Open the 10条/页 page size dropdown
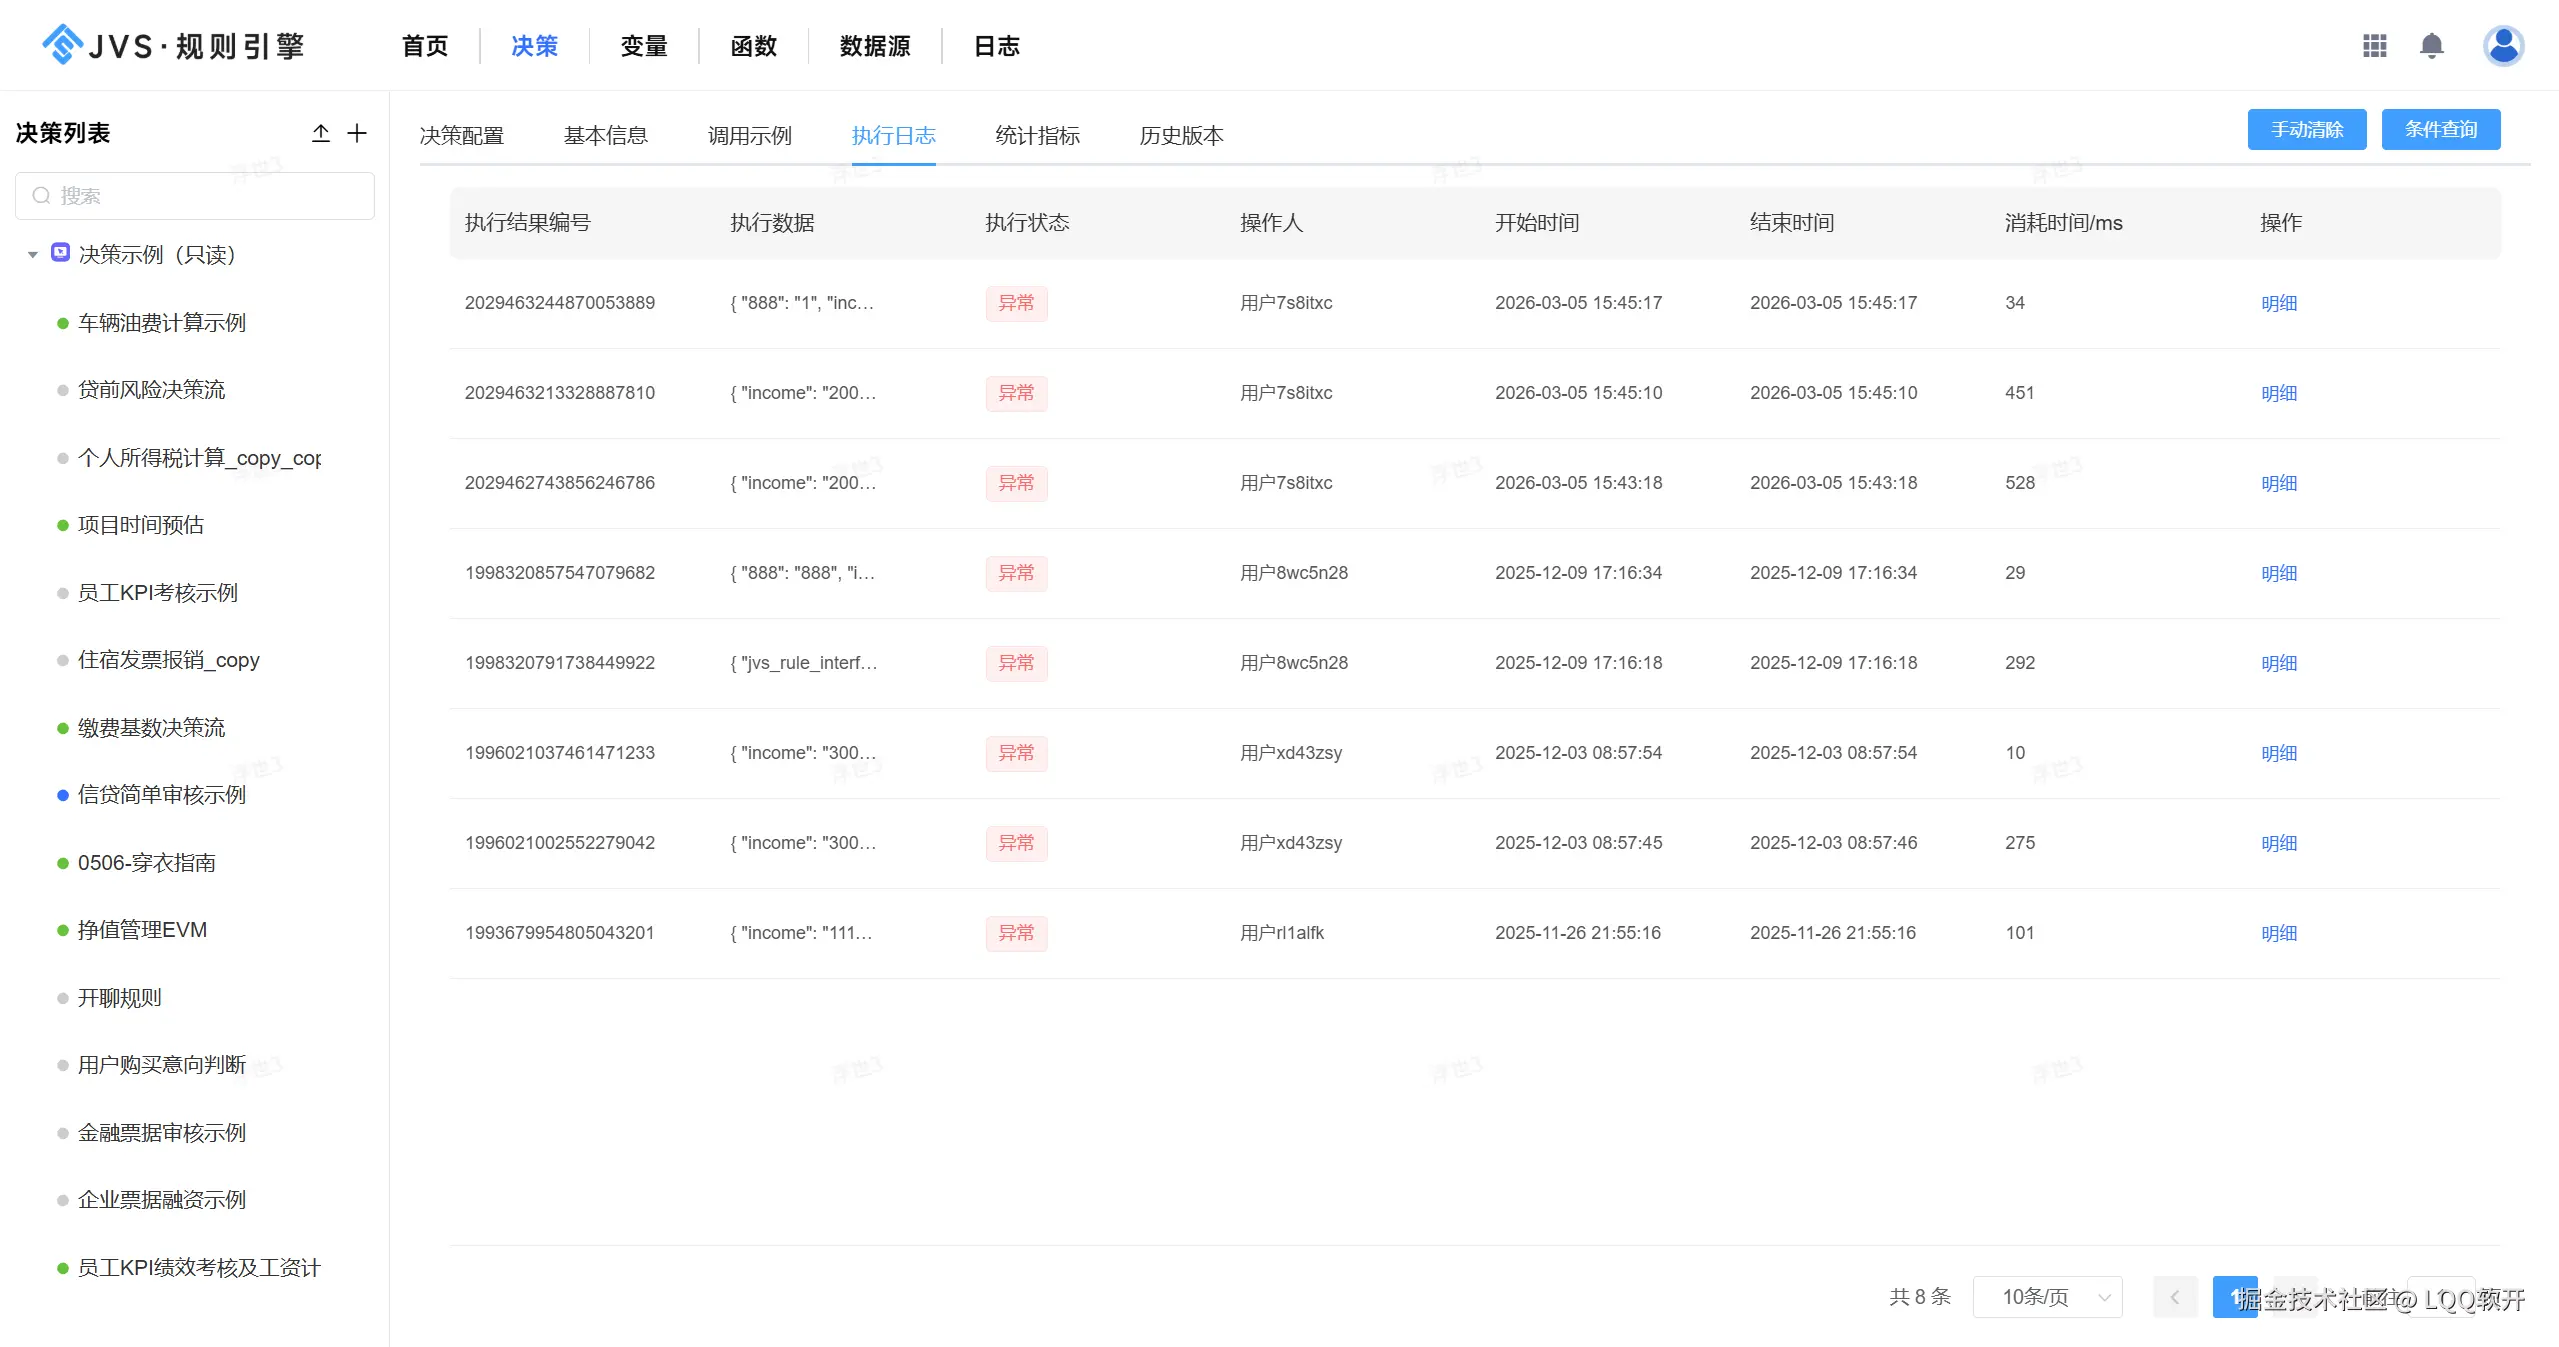The width and height of the screenshot is (2559, 1347). click(x=2046, y=1297)
